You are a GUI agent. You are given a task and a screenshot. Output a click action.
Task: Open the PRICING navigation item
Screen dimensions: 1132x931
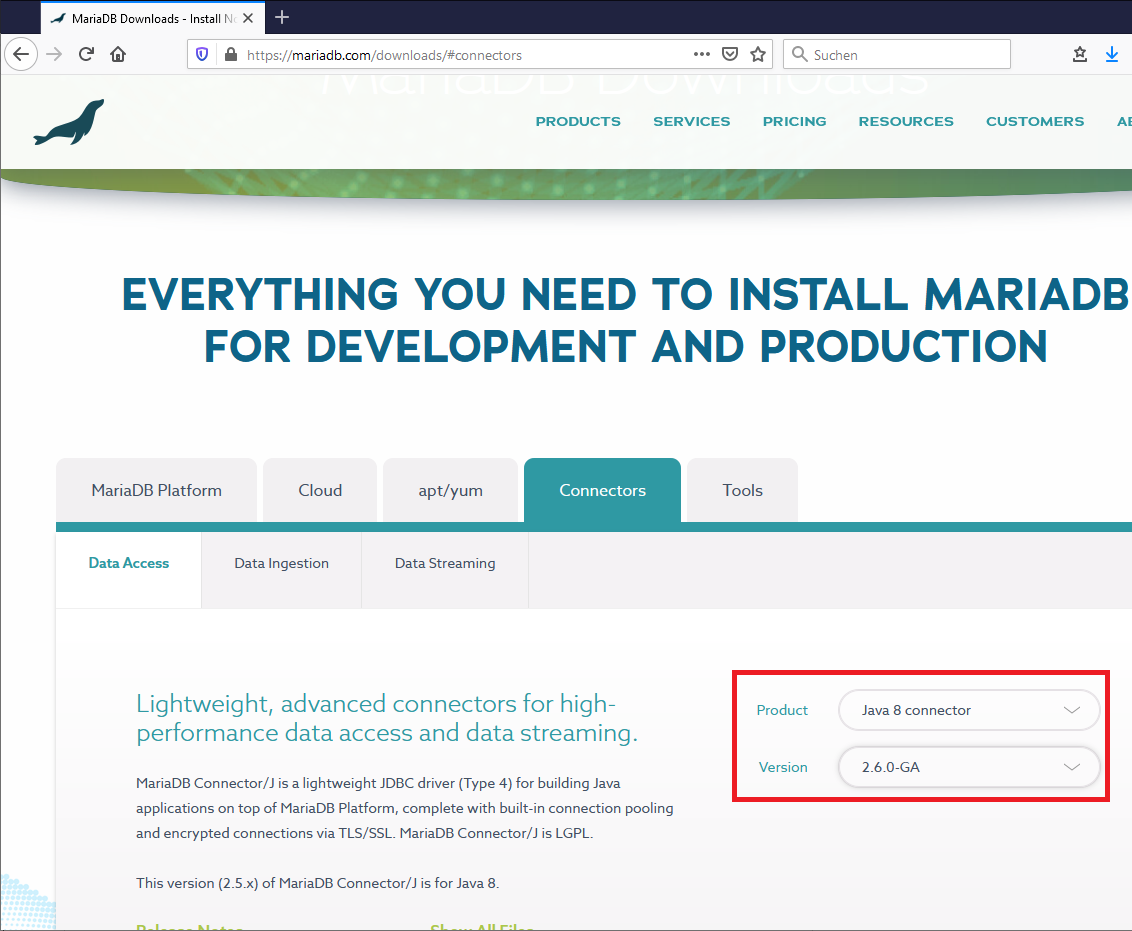click(794, 121)
